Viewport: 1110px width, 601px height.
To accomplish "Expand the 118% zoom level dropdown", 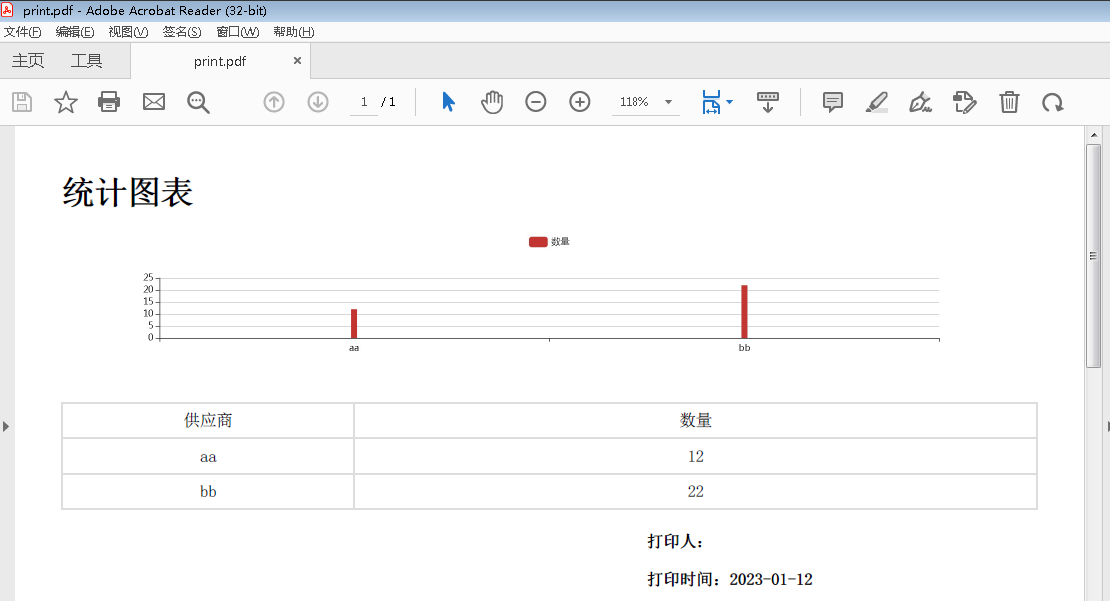I will (x=668, y=102).
